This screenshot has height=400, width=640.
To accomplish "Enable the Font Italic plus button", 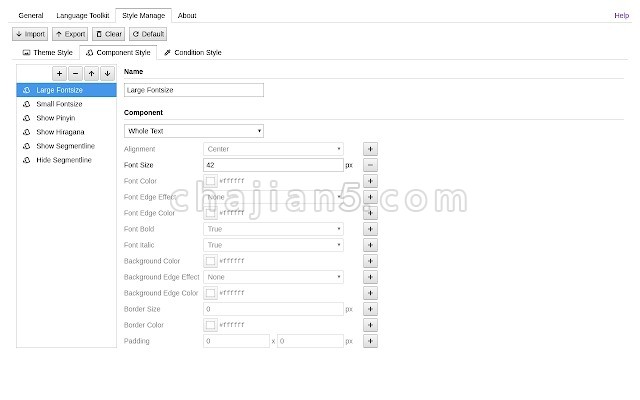I will [x=370, y=245].
